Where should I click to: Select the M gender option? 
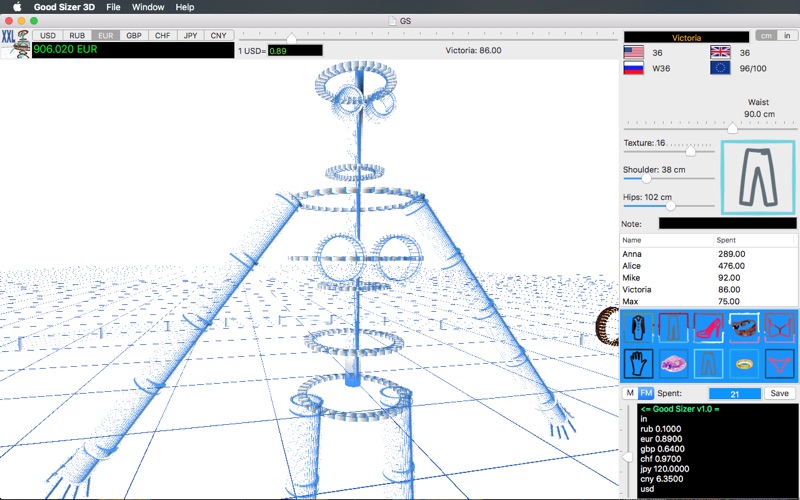[x=630, y=393]
